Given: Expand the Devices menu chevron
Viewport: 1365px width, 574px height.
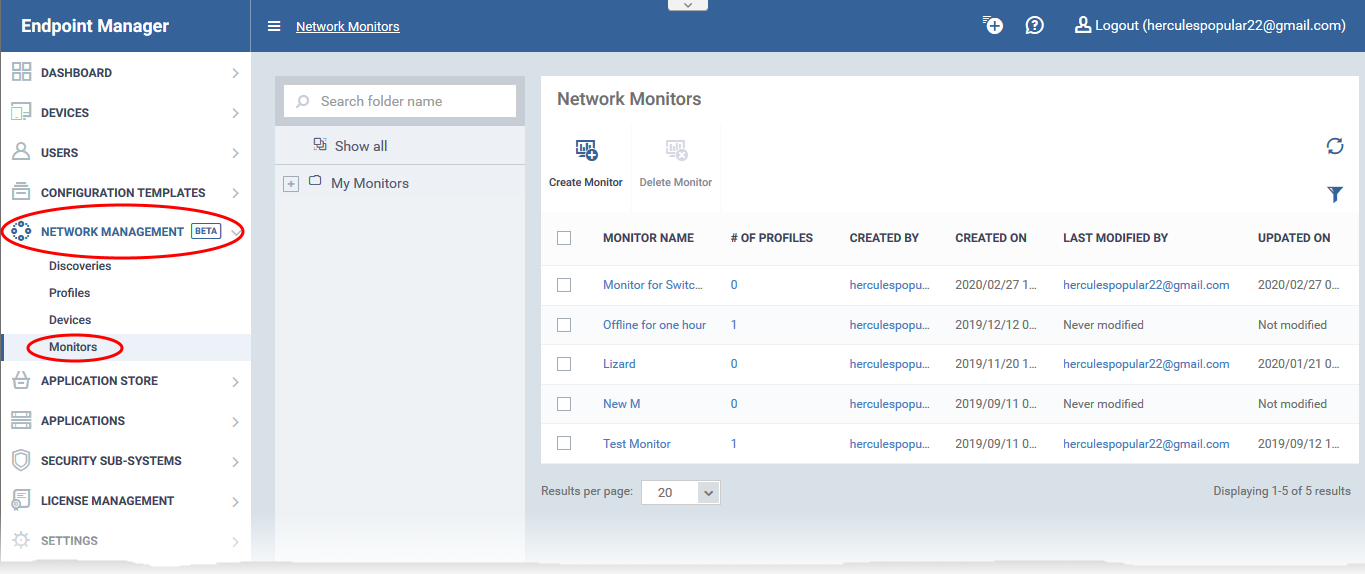Looking at the screenshot, I should click(235, 113).
